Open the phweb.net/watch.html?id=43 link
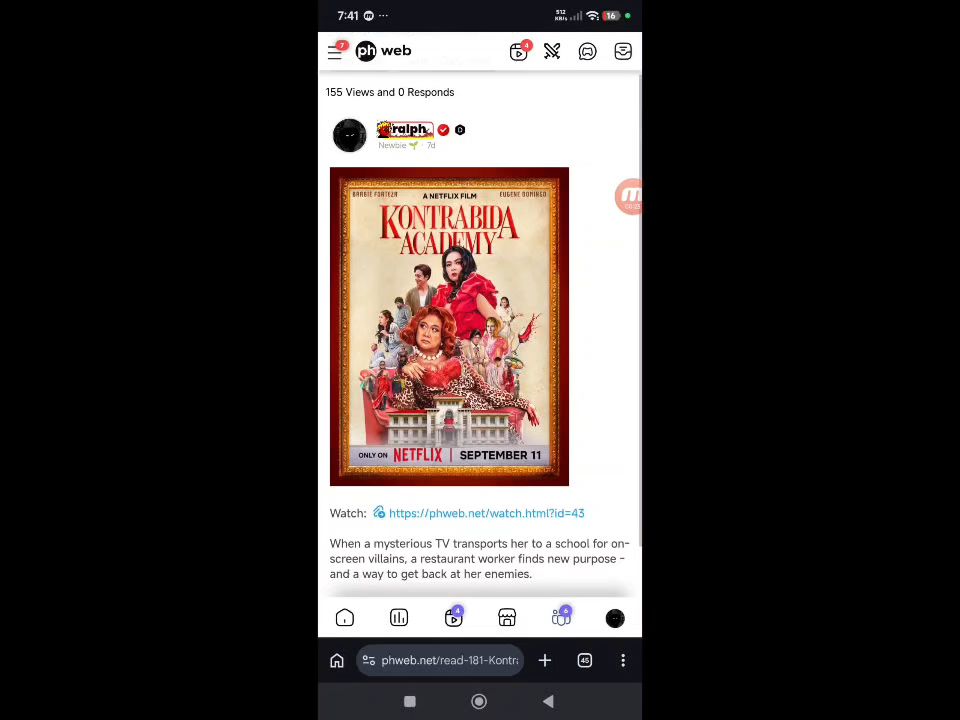Image resolution: width=960 pixels, height=720 pixels. point(486,513)
